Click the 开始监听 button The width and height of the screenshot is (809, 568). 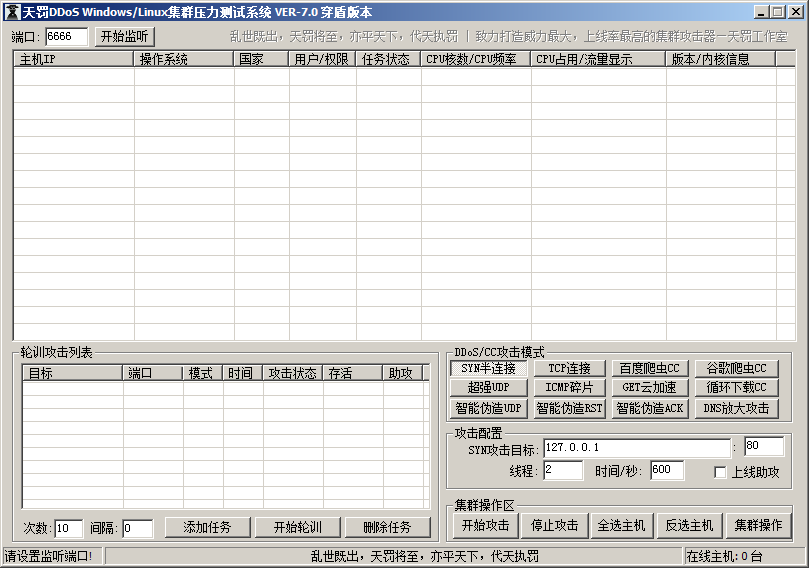[x=125, y=36]
